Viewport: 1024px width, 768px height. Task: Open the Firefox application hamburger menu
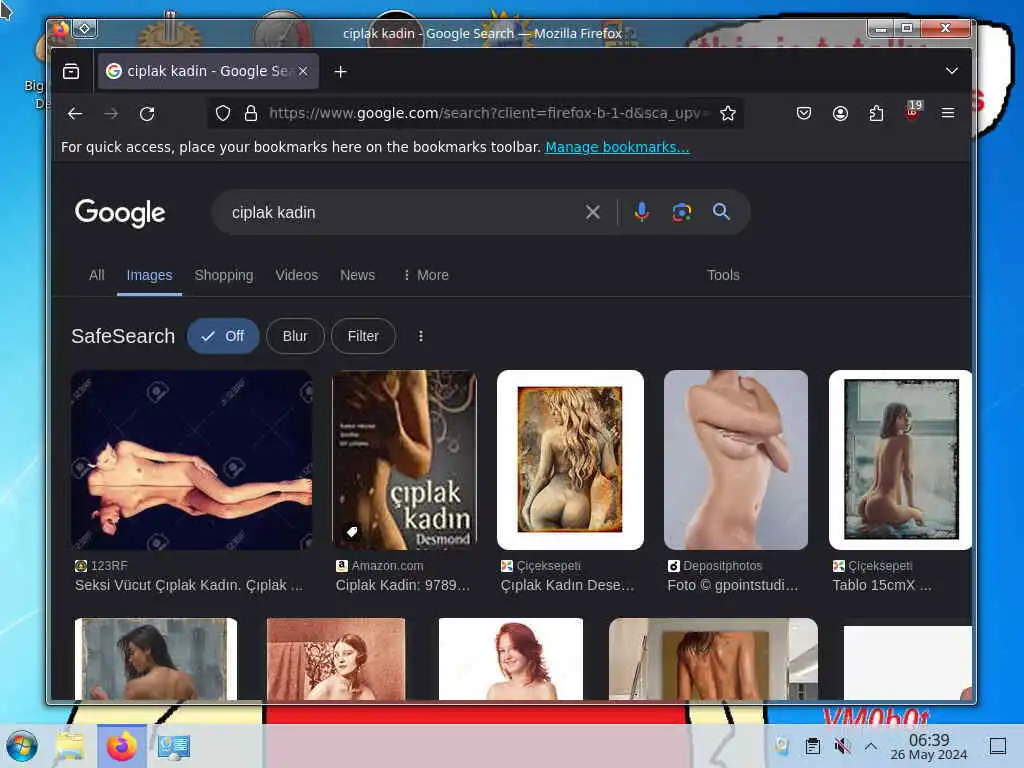tap(948, 113)
